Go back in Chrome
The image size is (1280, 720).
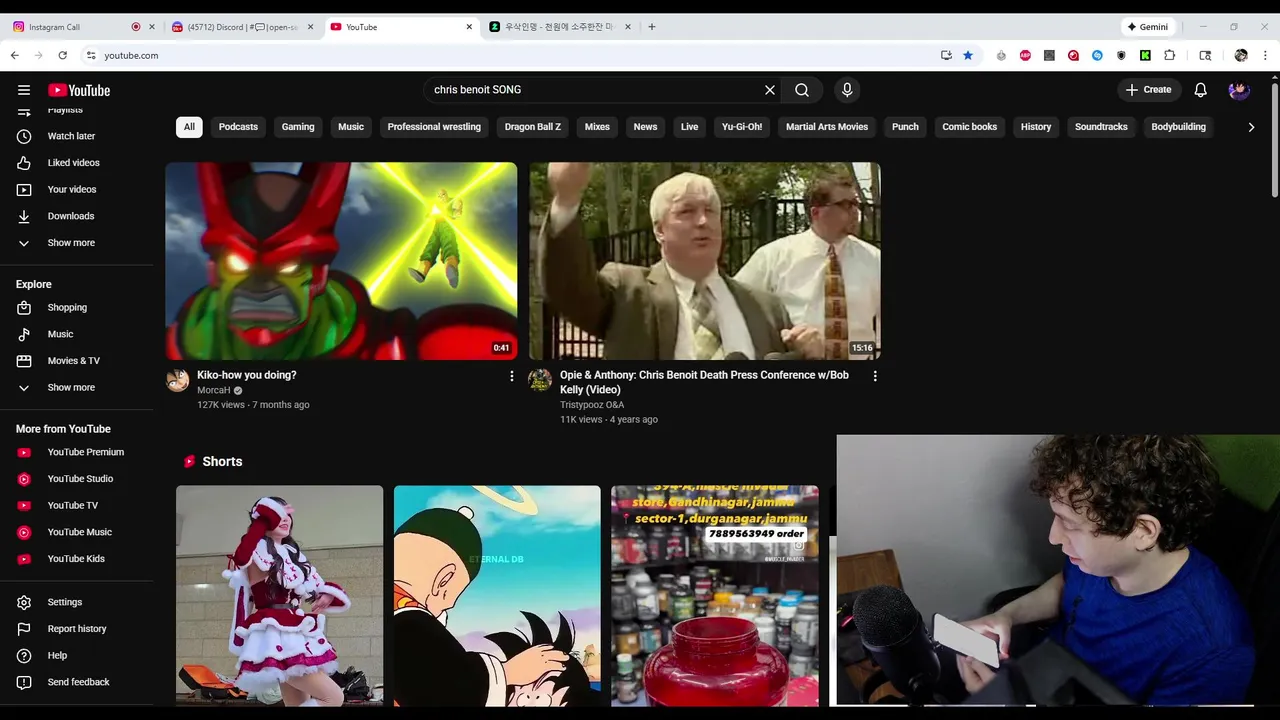pyautogui.click(x=14, y=55)
